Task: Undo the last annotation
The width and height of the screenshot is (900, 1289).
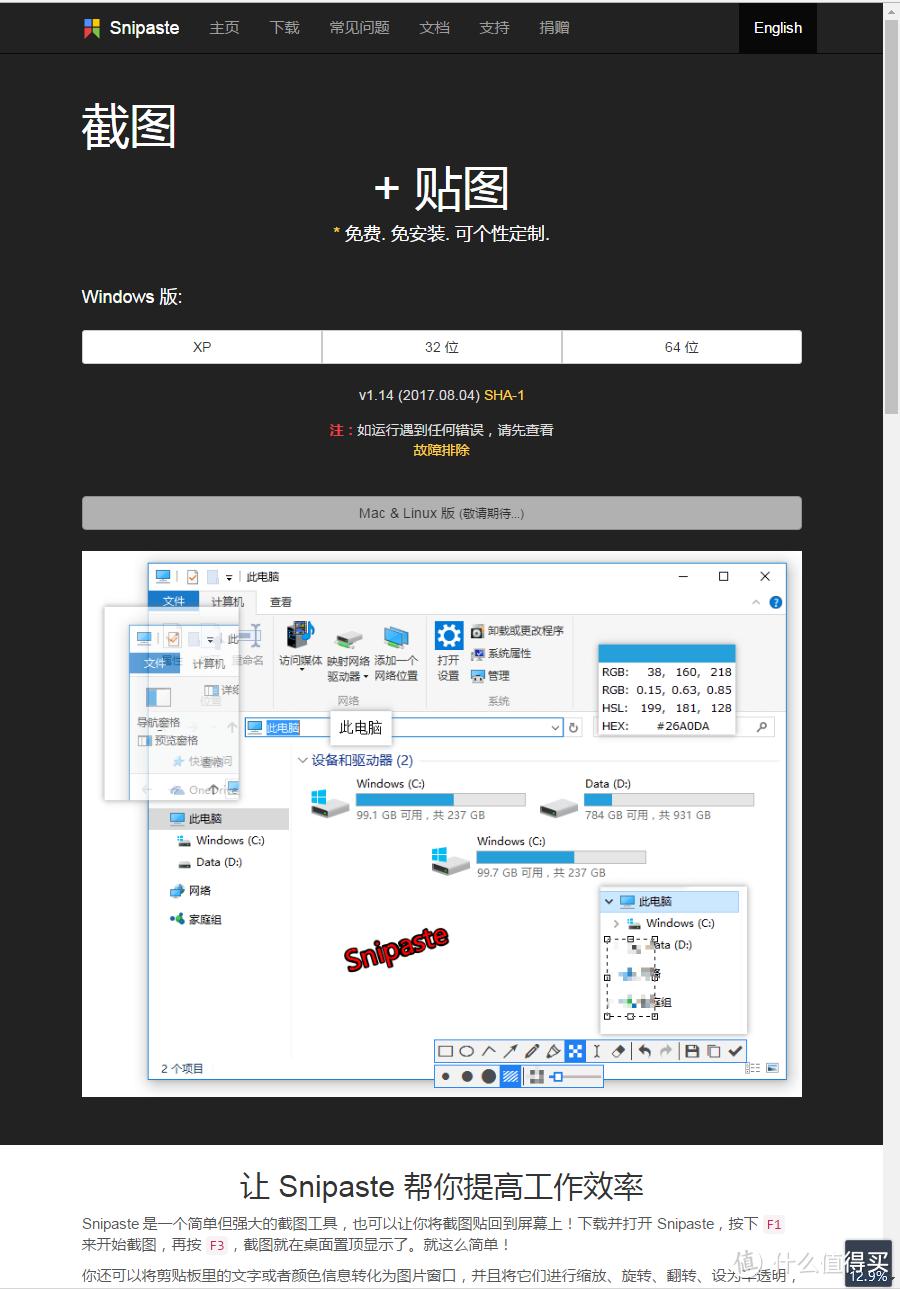Action: [x=645, y=1051]
